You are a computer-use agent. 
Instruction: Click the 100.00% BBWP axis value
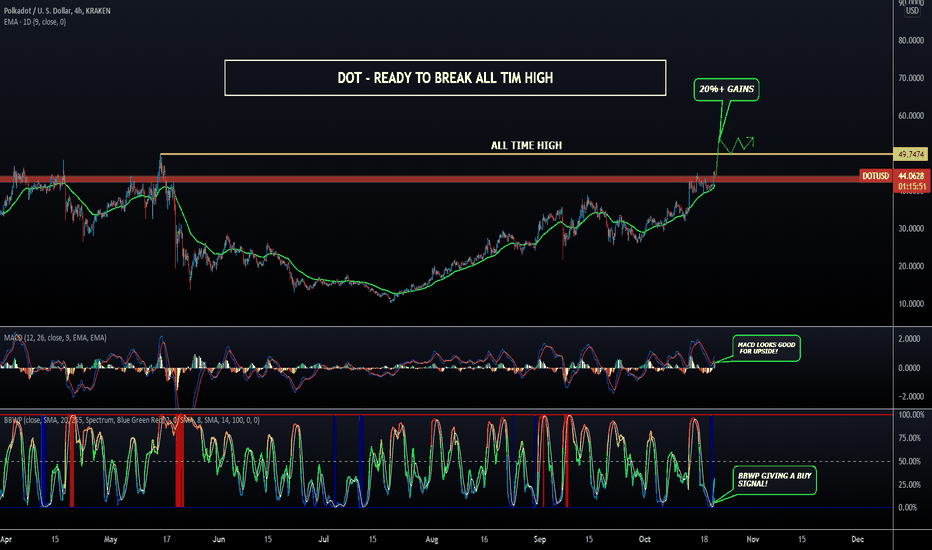911,415
